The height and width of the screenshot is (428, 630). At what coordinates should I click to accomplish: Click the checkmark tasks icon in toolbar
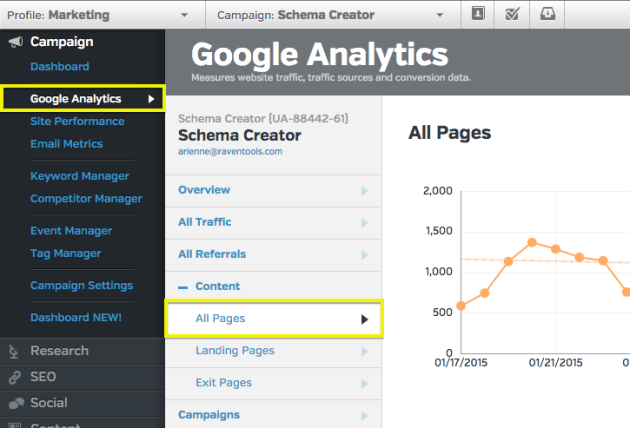[x=512, y=14]
